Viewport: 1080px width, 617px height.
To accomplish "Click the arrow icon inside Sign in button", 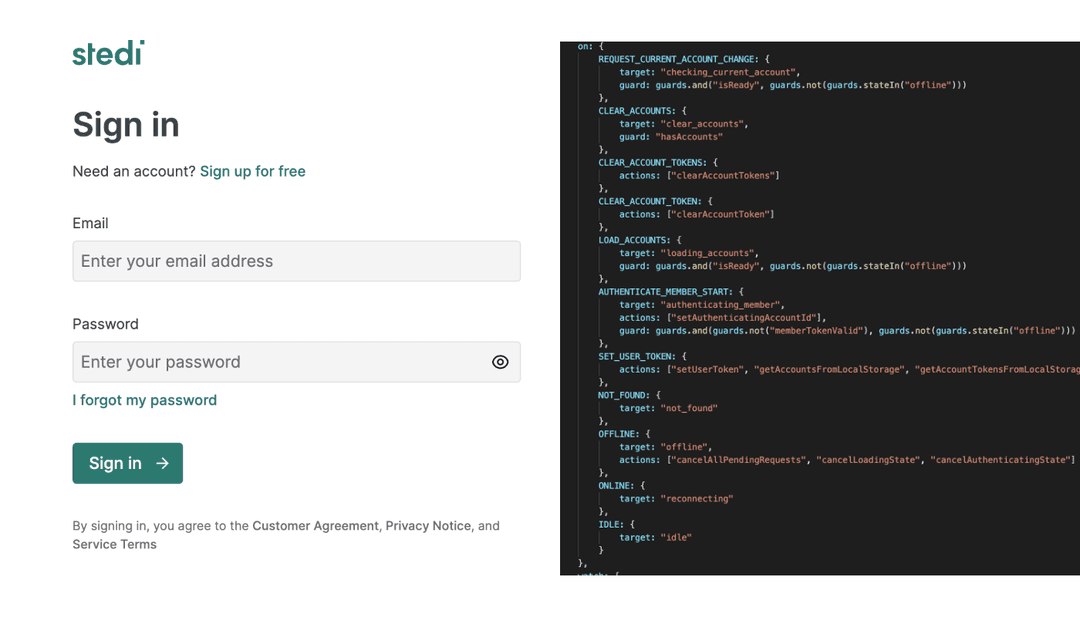I will tap(163, 463).
